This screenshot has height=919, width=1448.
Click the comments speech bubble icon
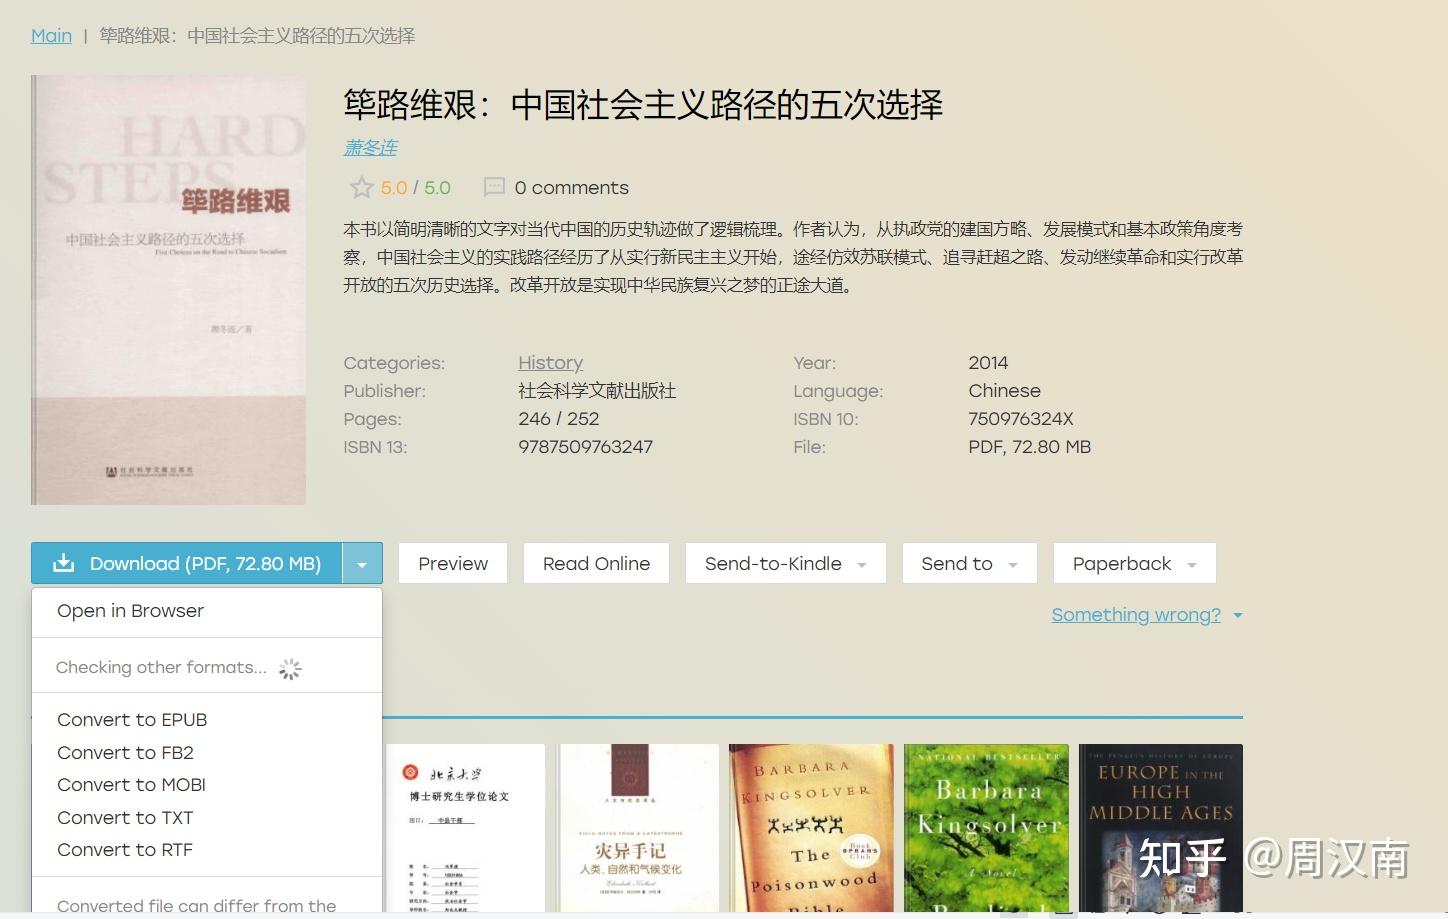[494, 187]
